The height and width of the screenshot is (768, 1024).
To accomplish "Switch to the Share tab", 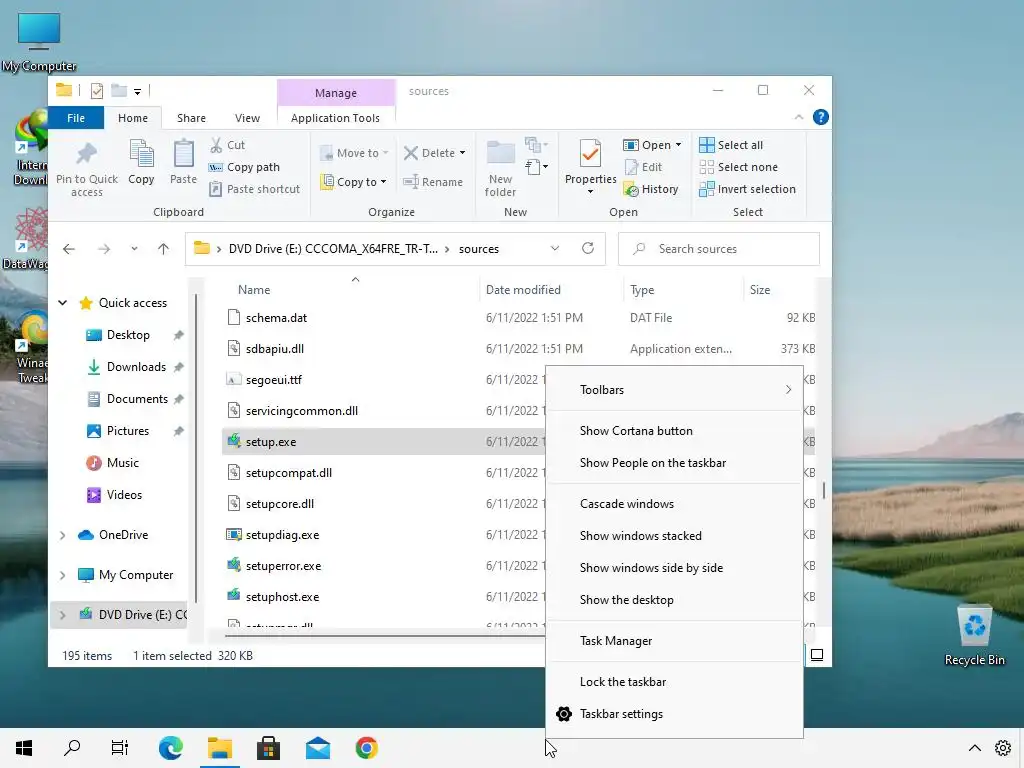I will [191, 118].
